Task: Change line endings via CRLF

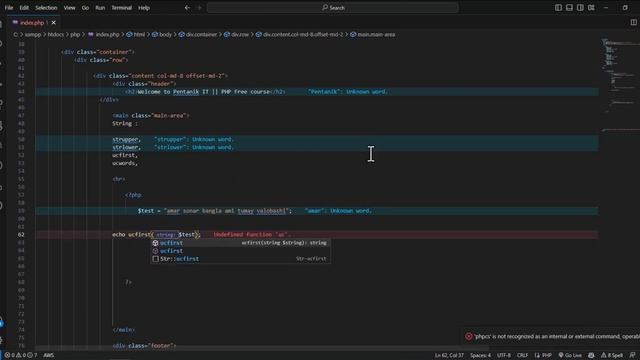Action: (522, 356)
